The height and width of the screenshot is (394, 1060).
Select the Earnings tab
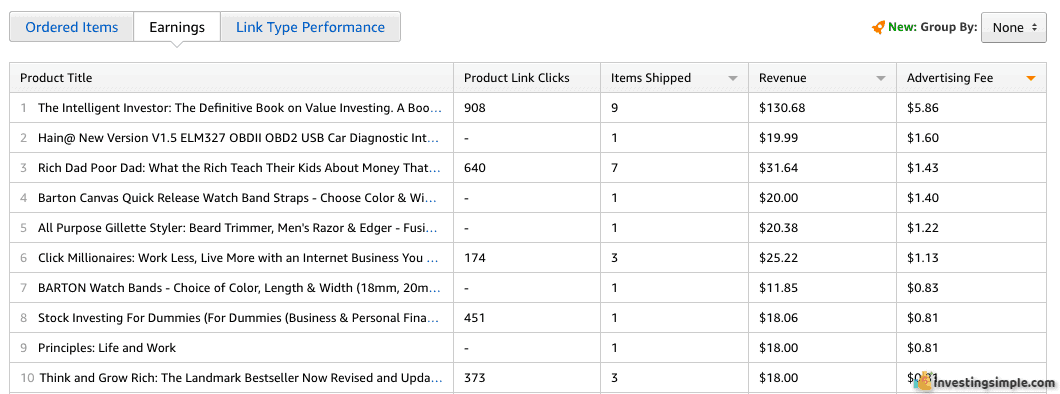point(177,27)
